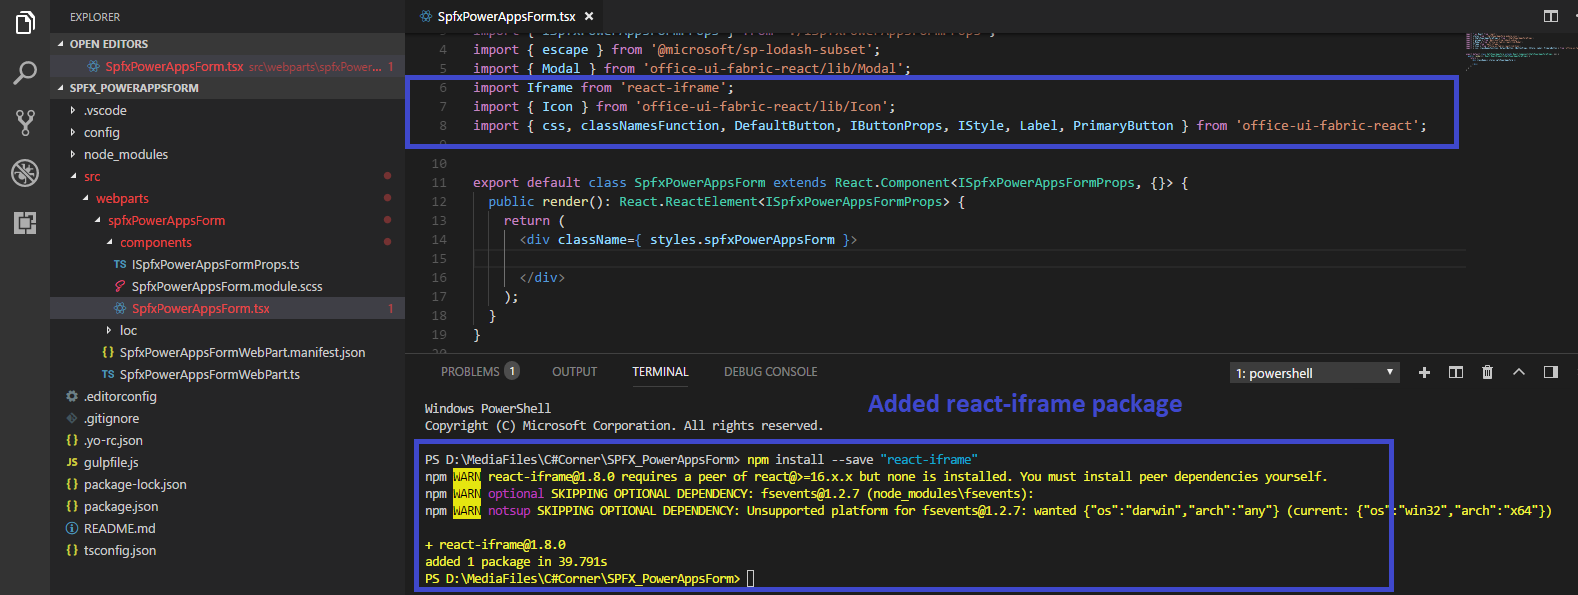
Task: Create a new terminal with plus icon
Action: tap(1424, 372)
